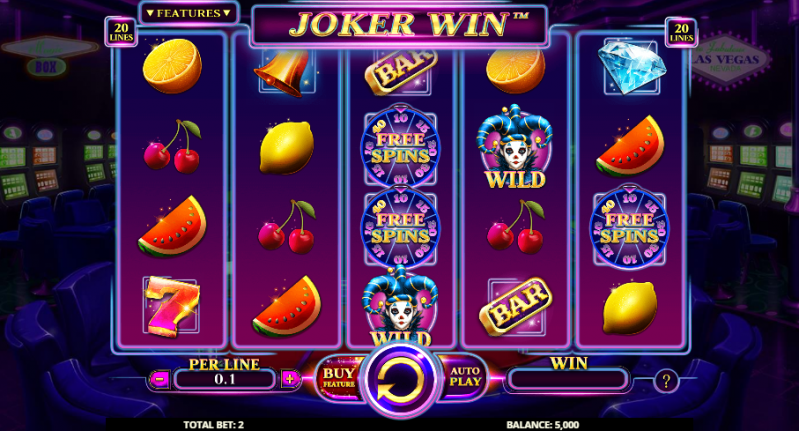Click the BAR symbol on reel four
Image resolution: width=799 pixels, height=431 pixels.
516,306
